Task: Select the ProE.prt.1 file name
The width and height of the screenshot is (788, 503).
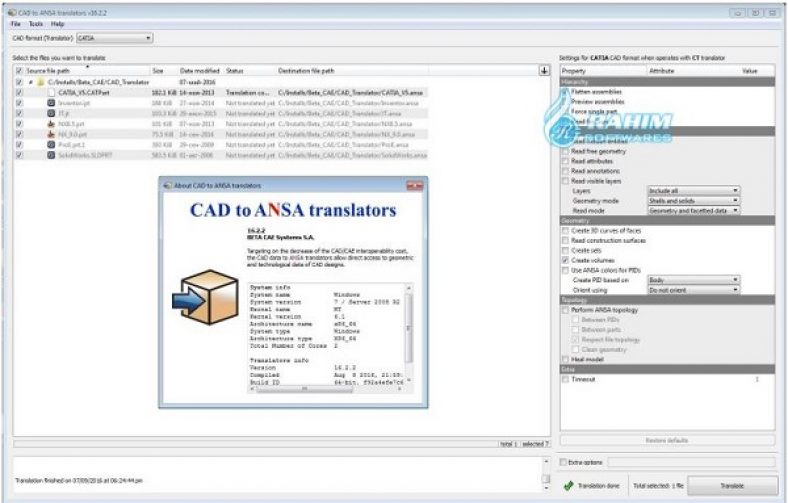Action: point(72,145)
